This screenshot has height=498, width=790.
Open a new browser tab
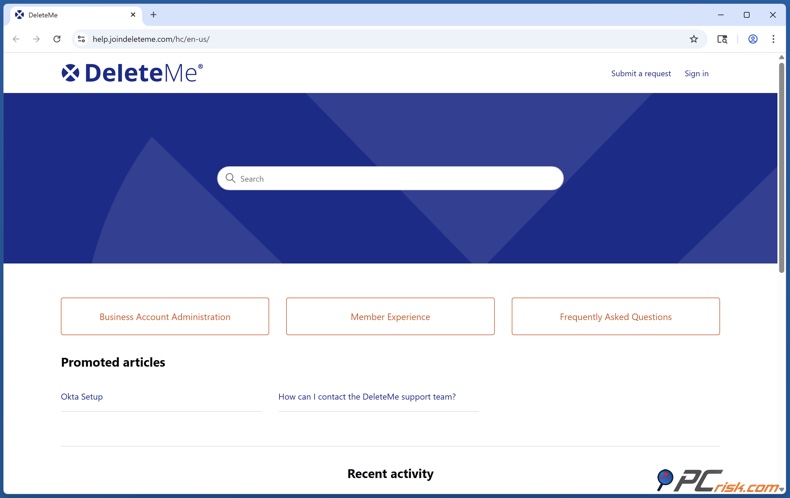click(153, 15)
